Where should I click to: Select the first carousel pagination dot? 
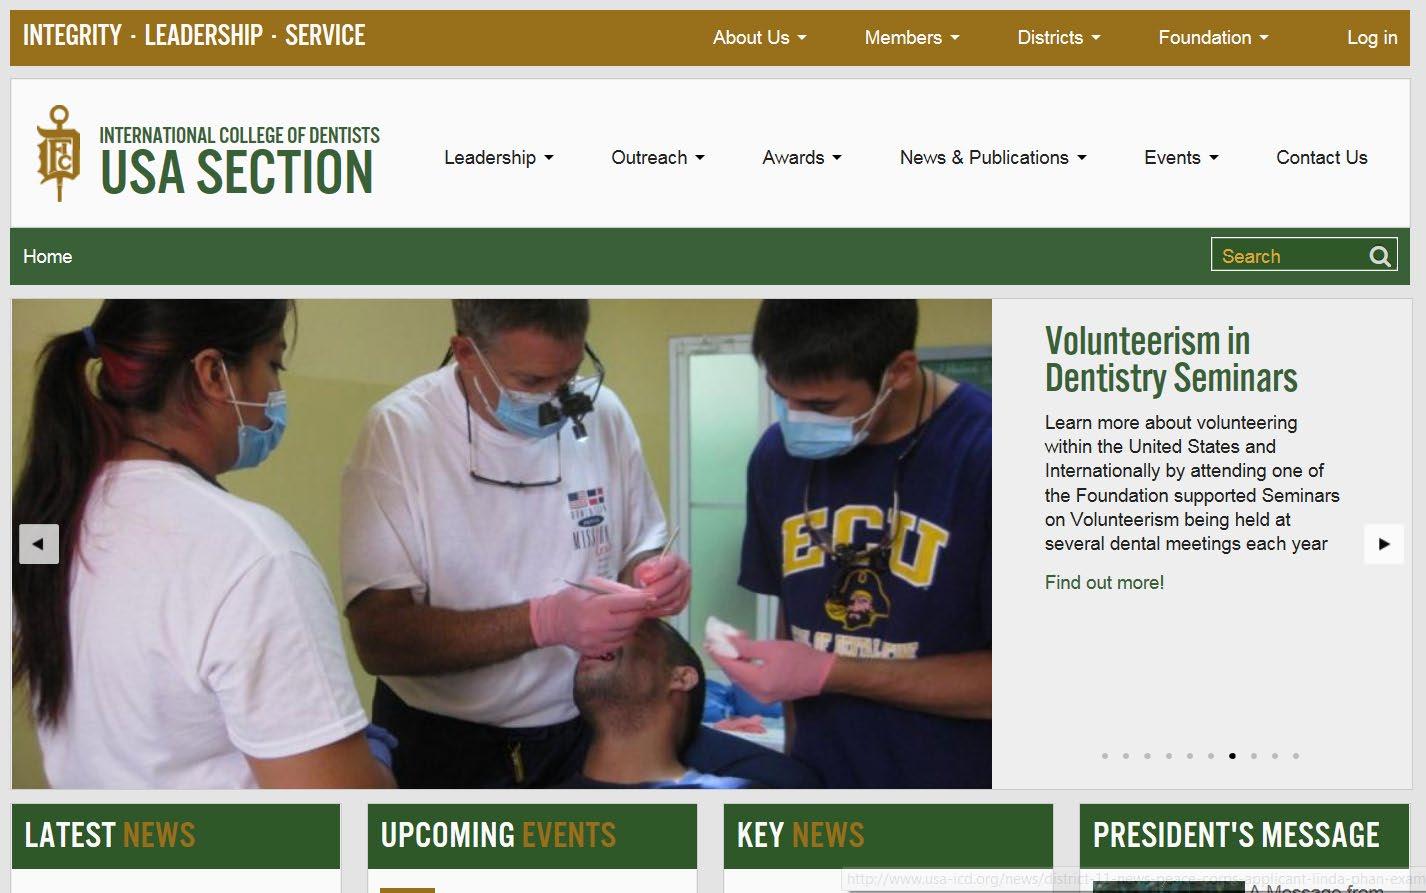[1104, 756]
